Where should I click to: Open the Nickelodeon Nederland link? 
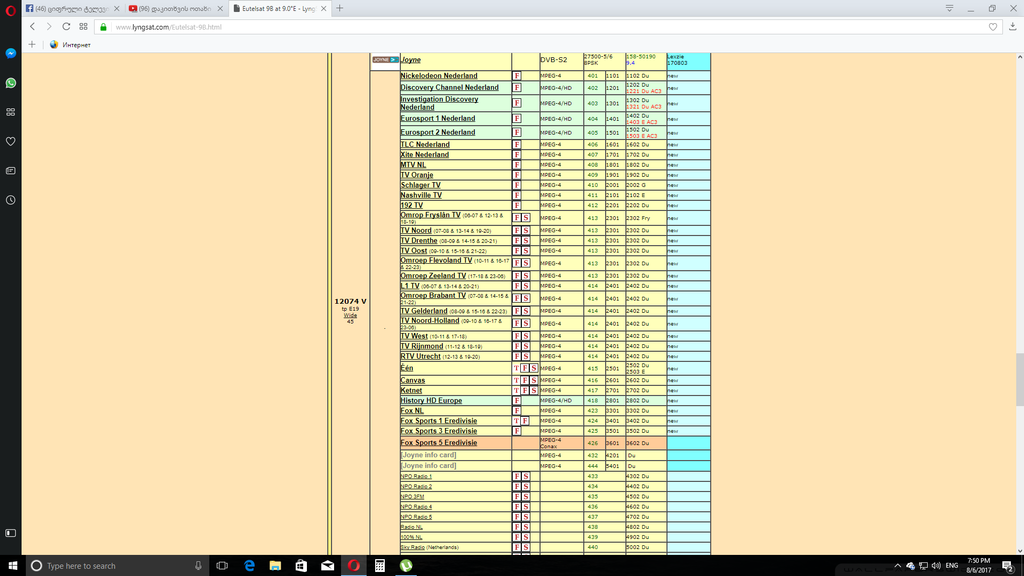[x=439, y=76]
